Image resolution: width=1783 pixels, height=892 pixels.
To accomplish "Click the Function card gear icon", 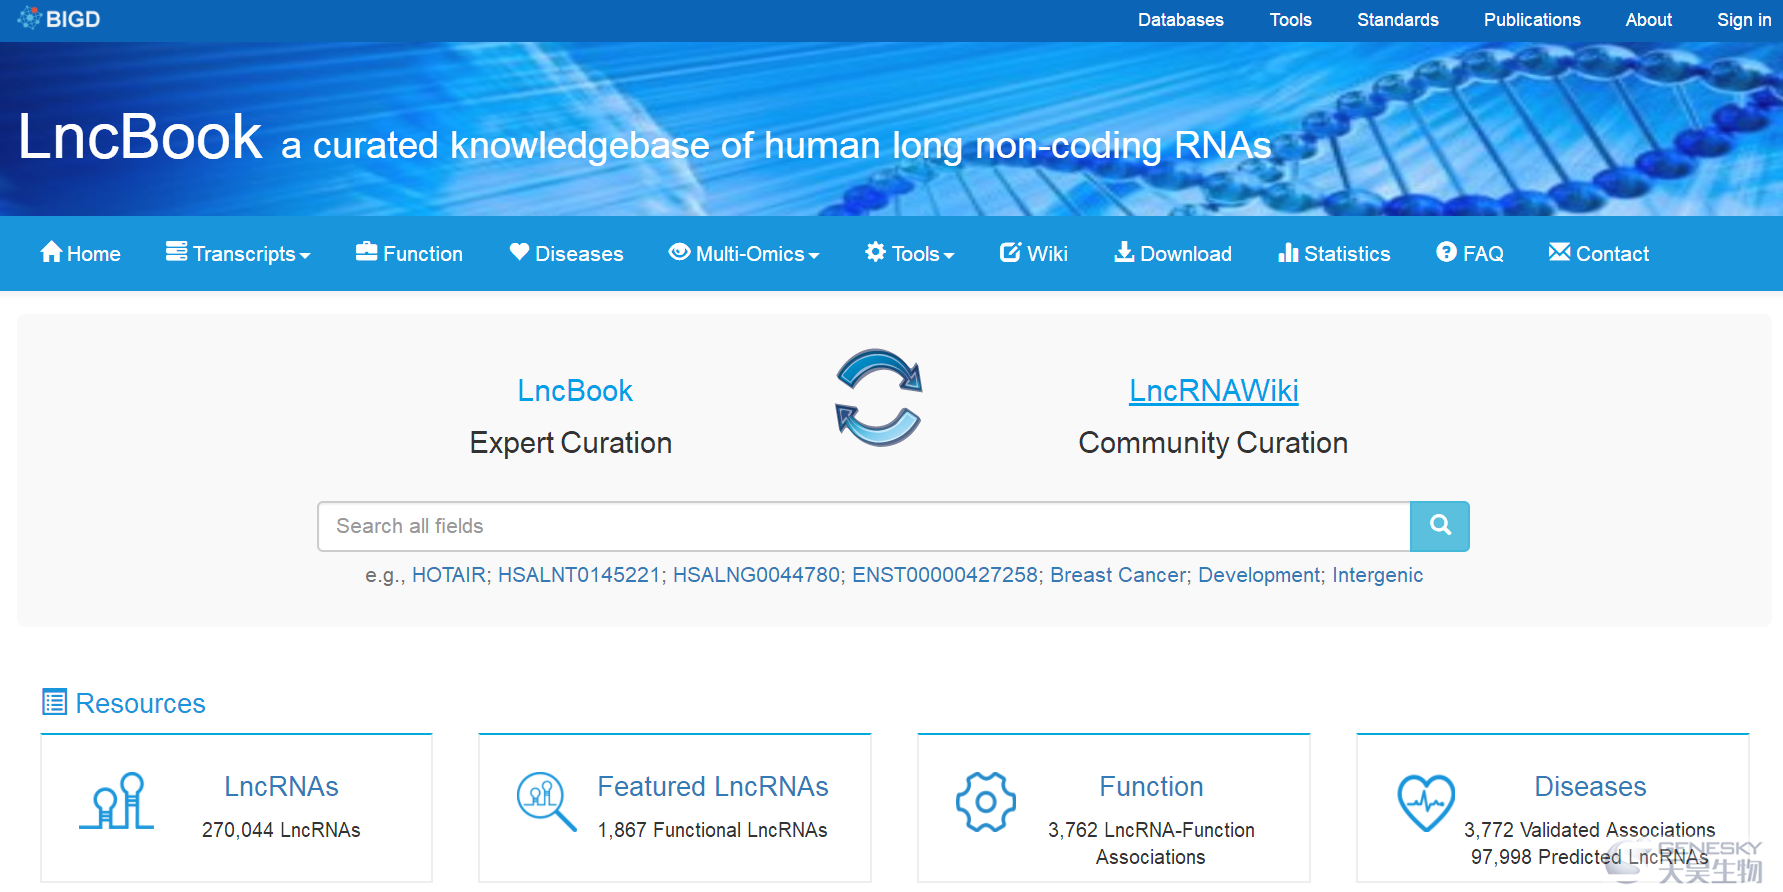I will [x=986, y=801].
